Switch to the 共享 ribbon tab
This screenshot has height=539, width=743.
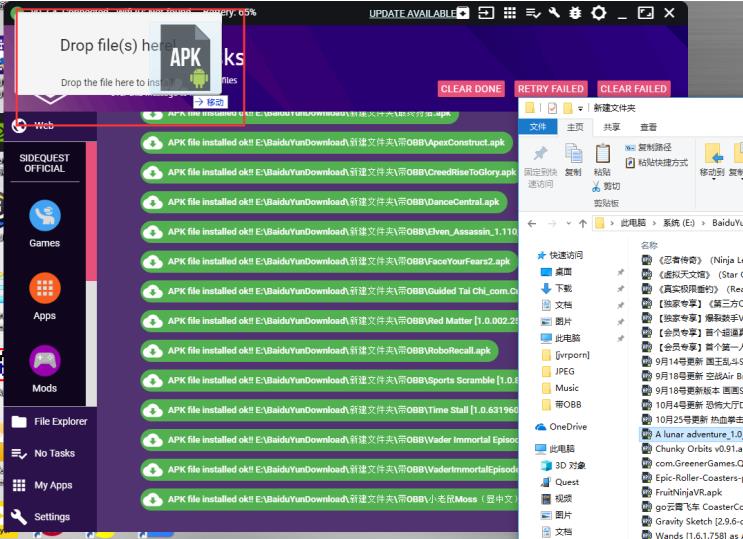pyautogui.click(x=612, y=127)
